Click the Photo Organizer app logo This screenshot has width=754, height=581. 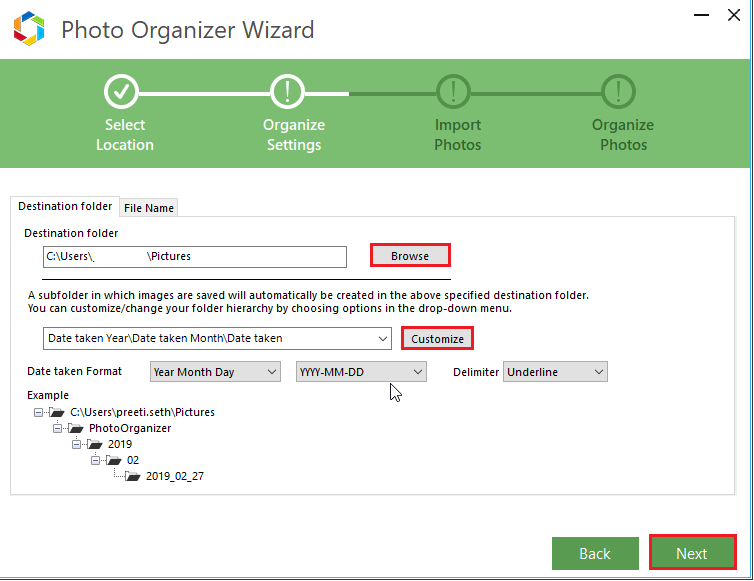[30, 29]
